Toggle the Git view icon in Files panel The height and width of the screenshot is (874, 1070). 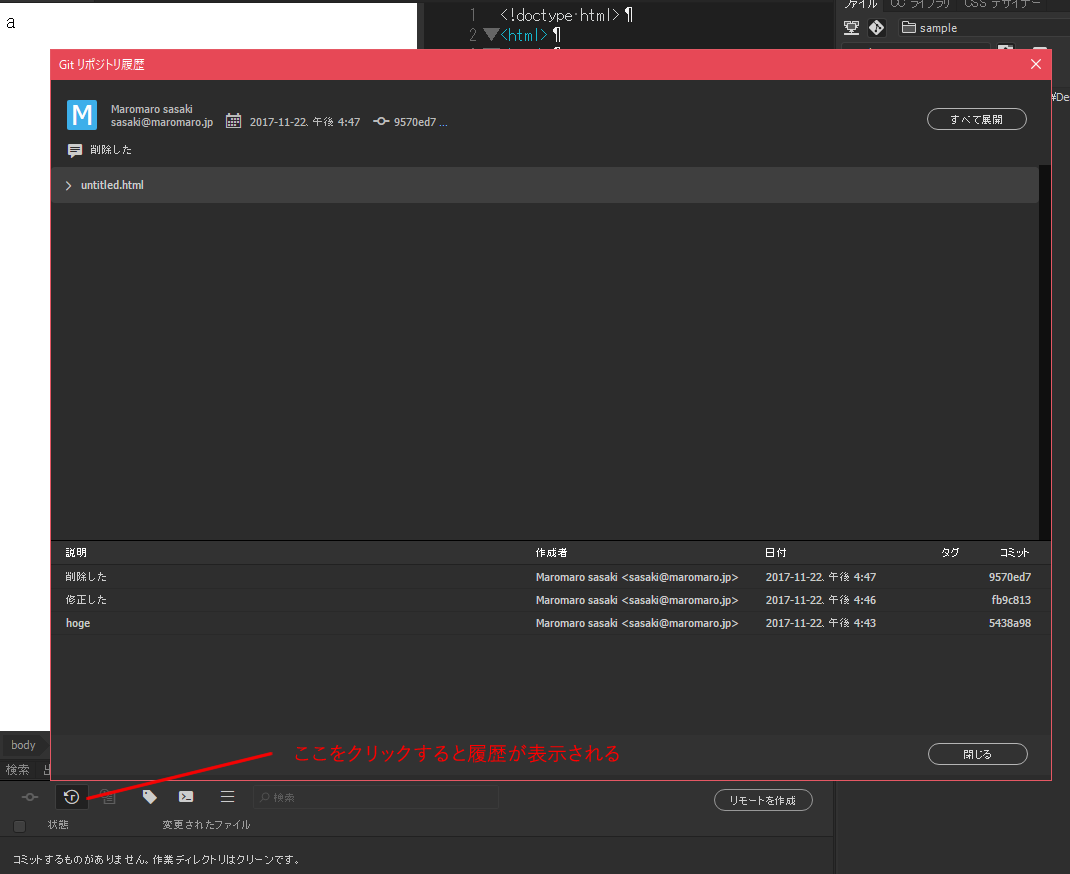[x=876, y=27]
